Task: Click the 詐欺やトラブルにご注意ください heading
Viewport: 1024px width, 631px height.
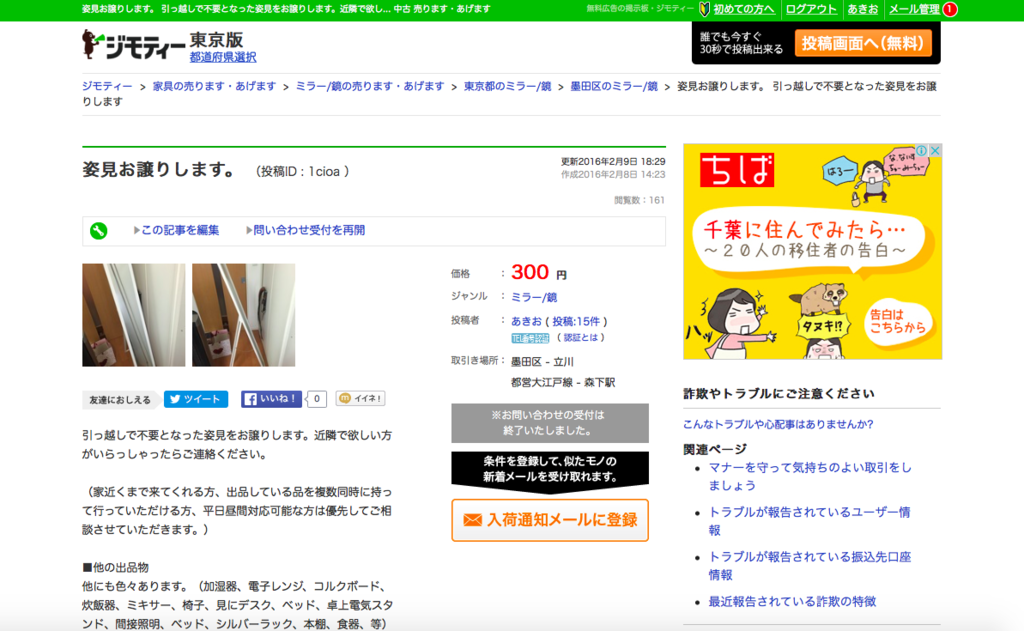Action: click(x=778, y=393)
